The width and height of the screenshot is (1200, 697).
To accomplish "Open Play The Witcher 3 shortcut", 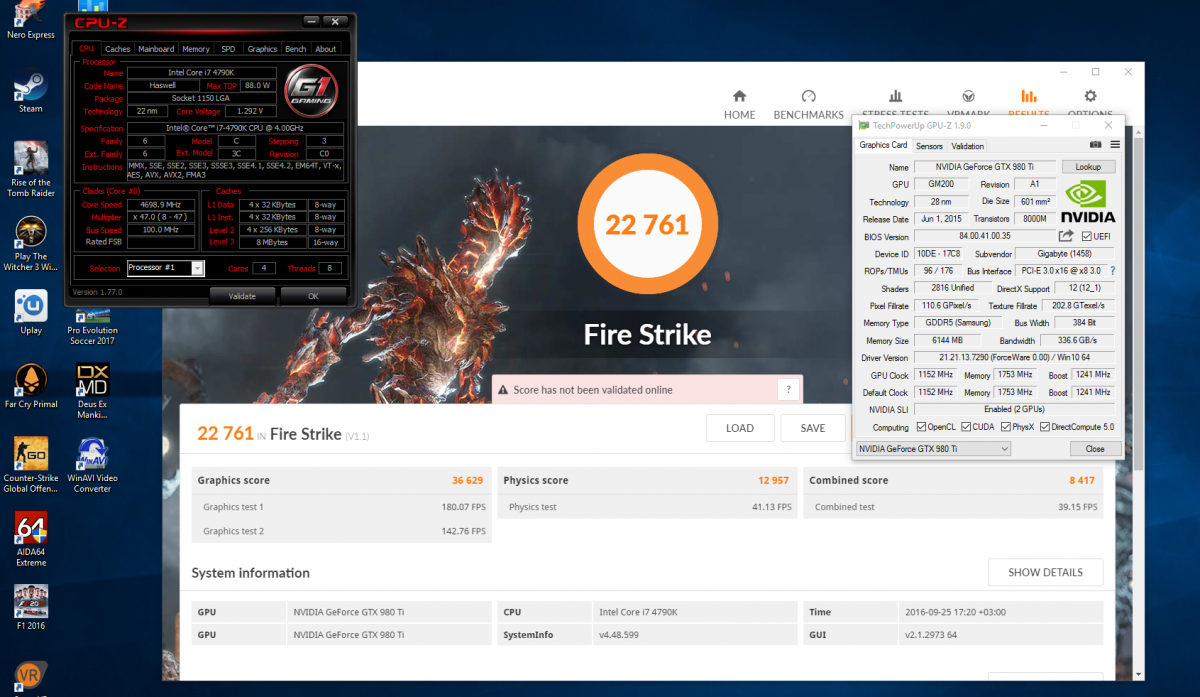I will (31, 243).
